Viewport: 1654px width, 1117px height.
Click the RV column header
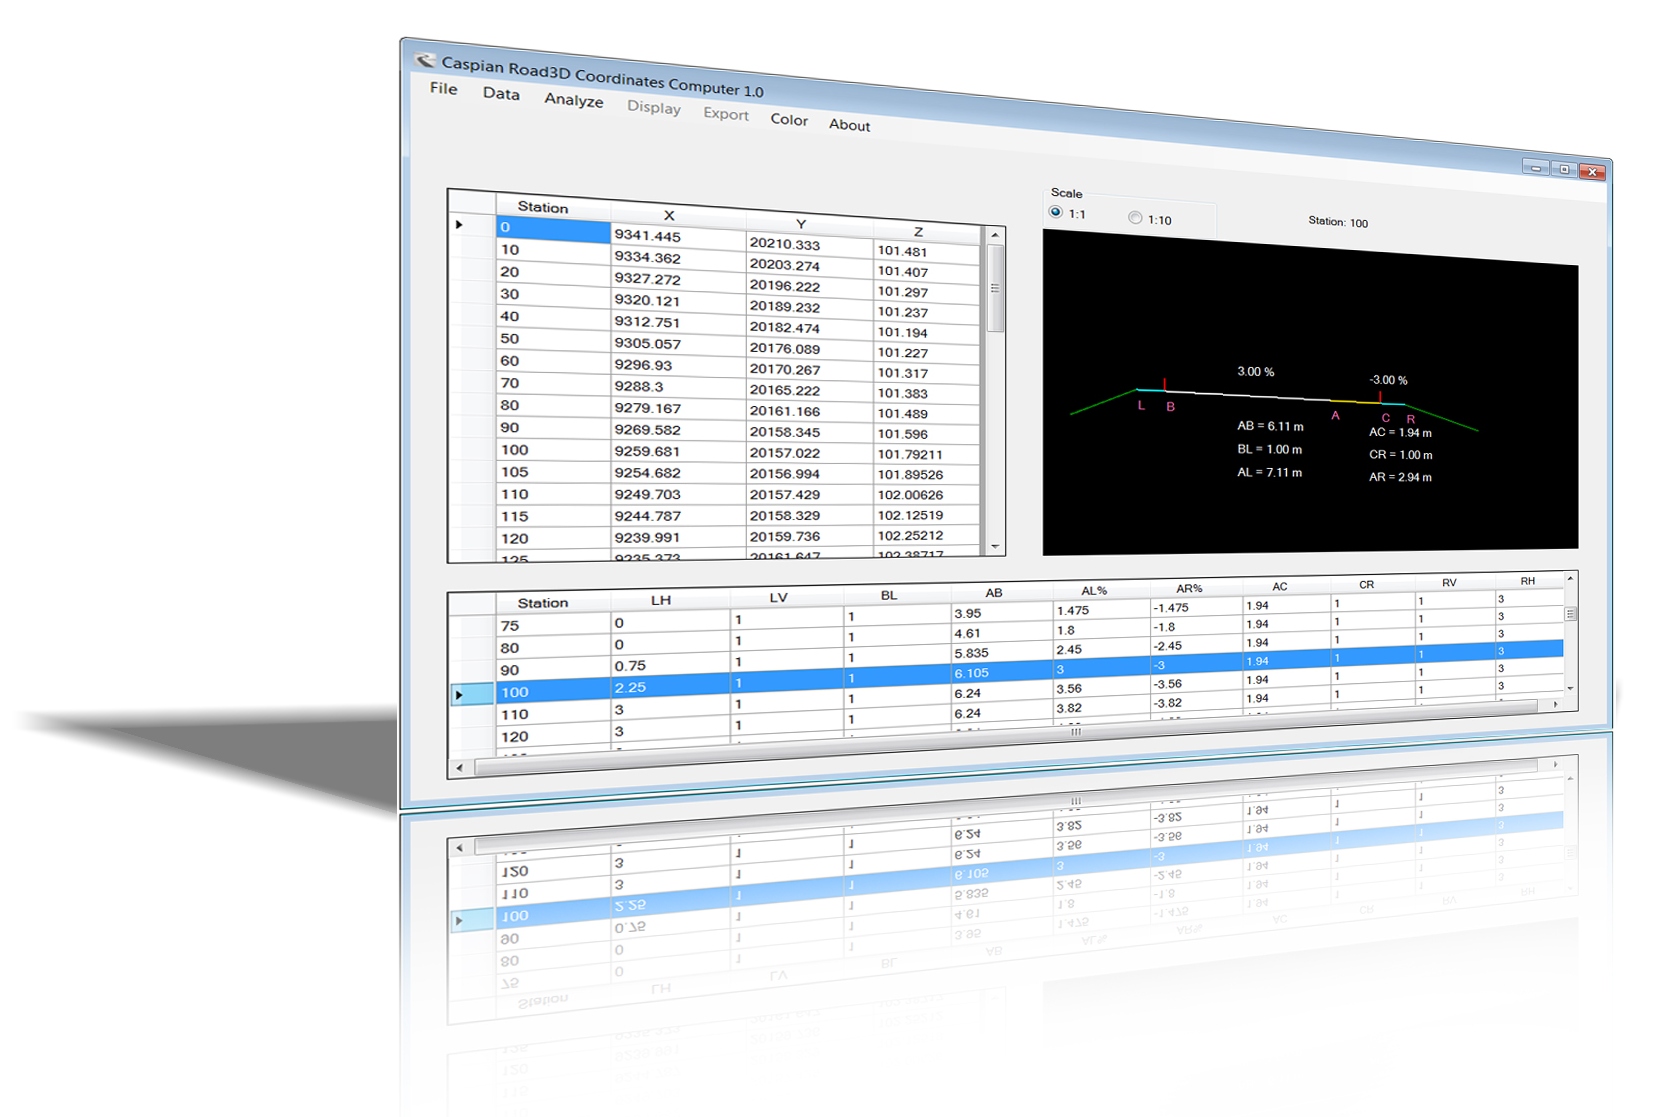pos(1449,583)
